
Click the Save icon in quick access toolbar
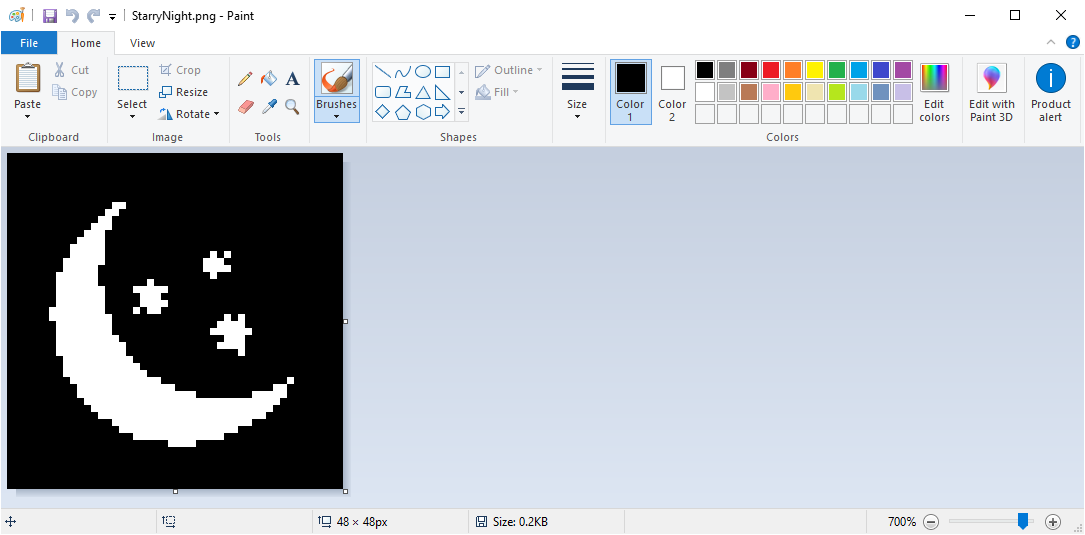[x=50, y=15]
